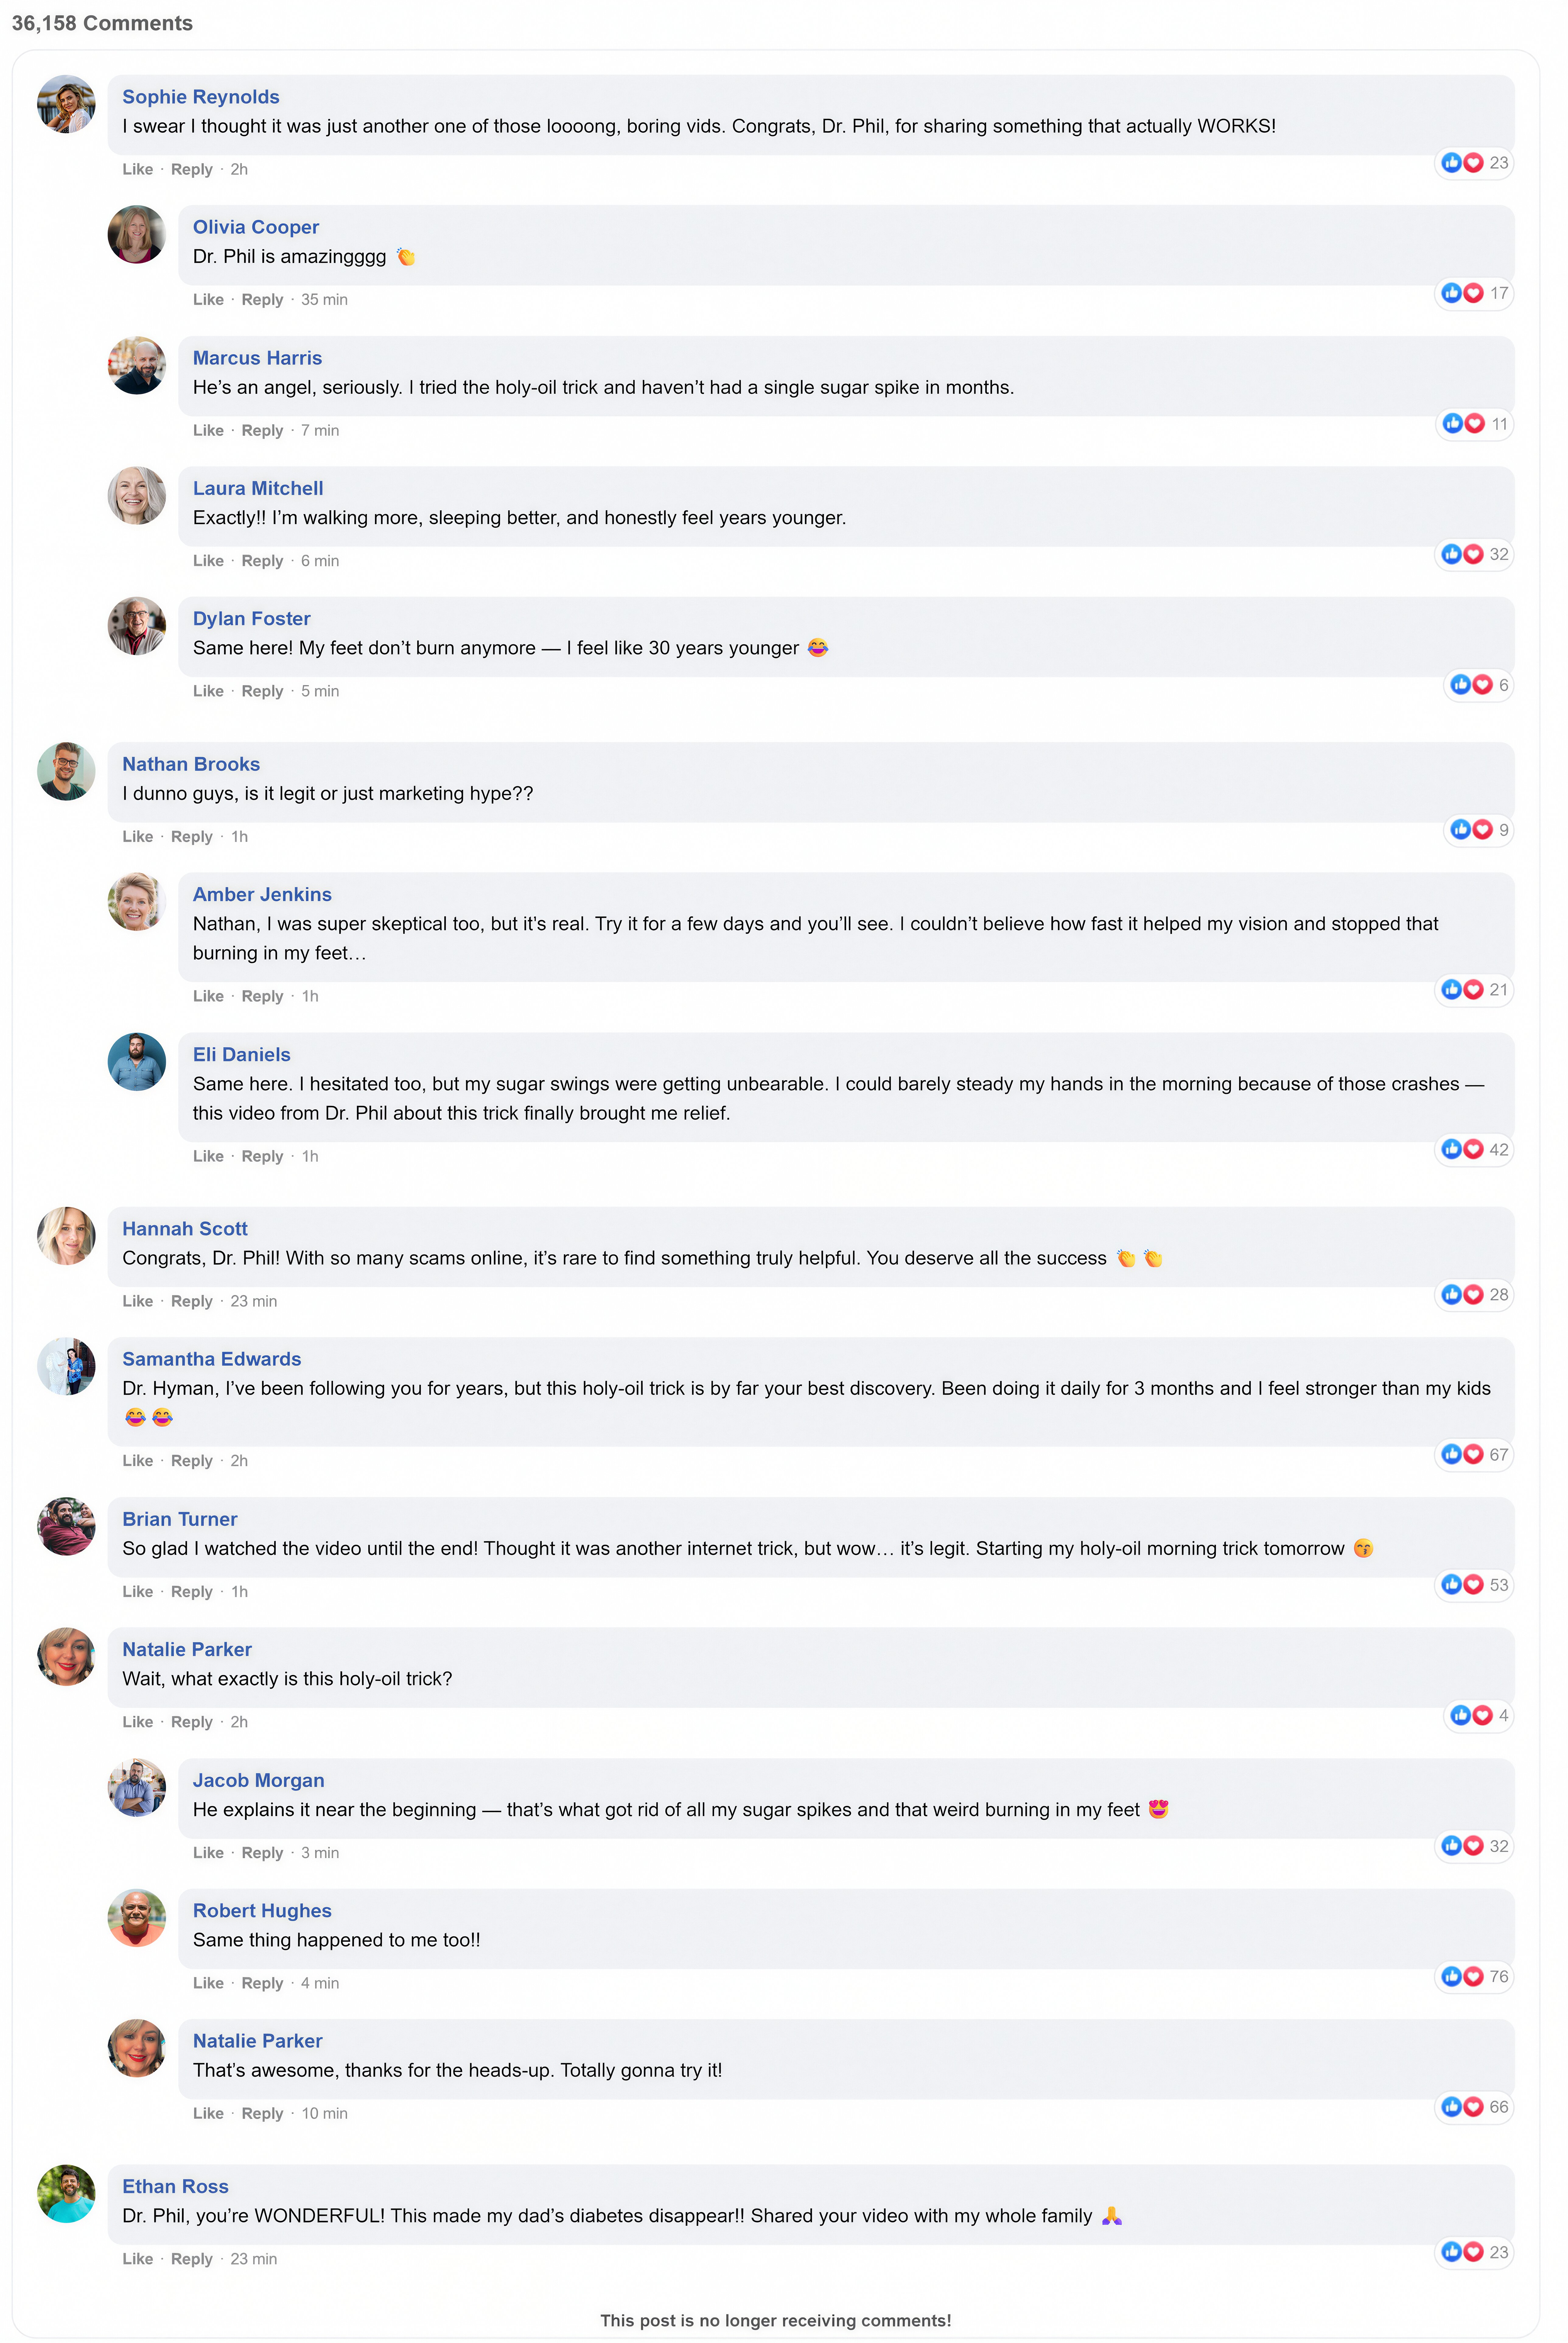Visit Ethan Ross' profile name link
Screen dimensions: 1568x2343
pos(175,2187)
